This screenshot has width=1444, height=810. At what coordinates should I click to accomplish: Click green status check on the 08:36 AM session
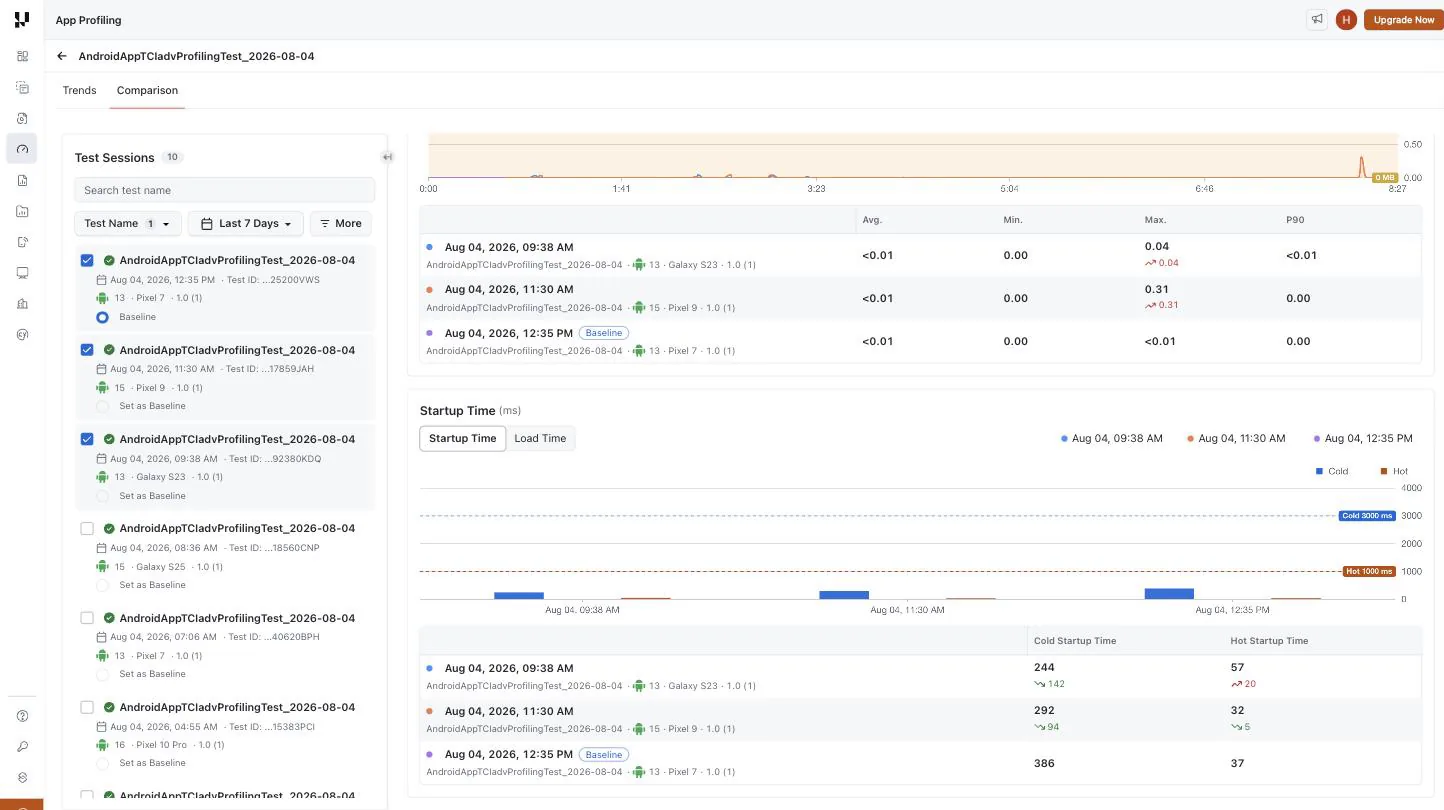pos(109,528)
